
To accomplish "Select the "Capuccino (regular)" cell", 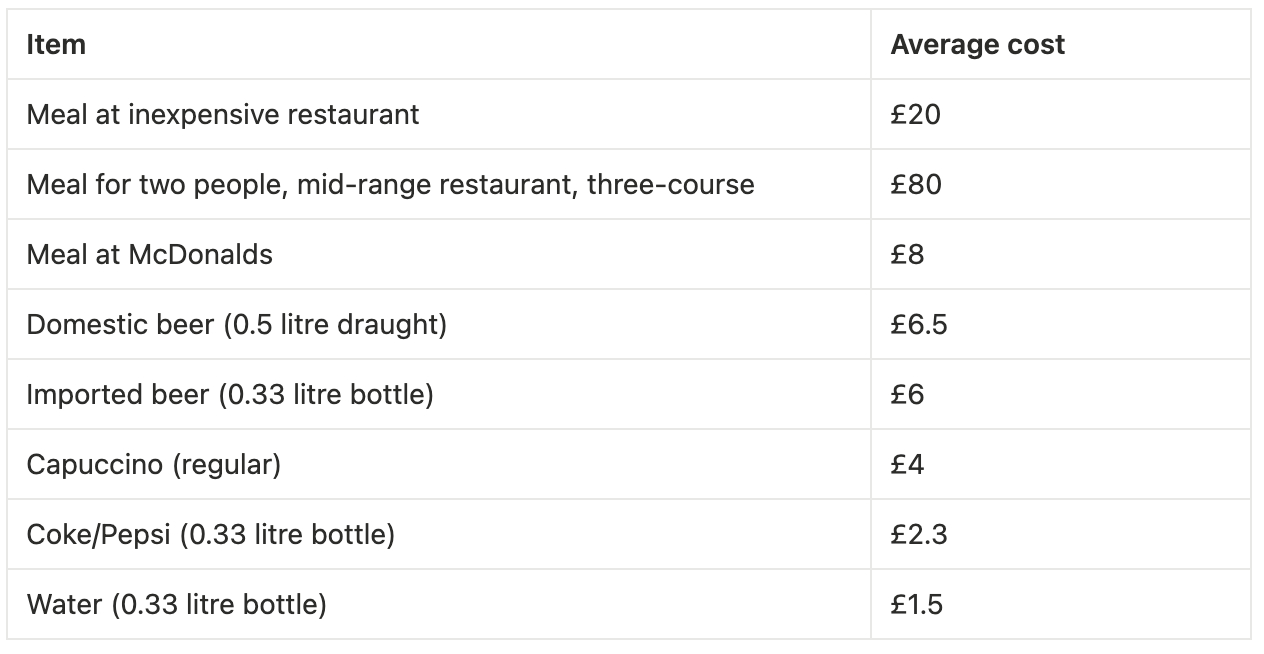I will tap(154, 465).
